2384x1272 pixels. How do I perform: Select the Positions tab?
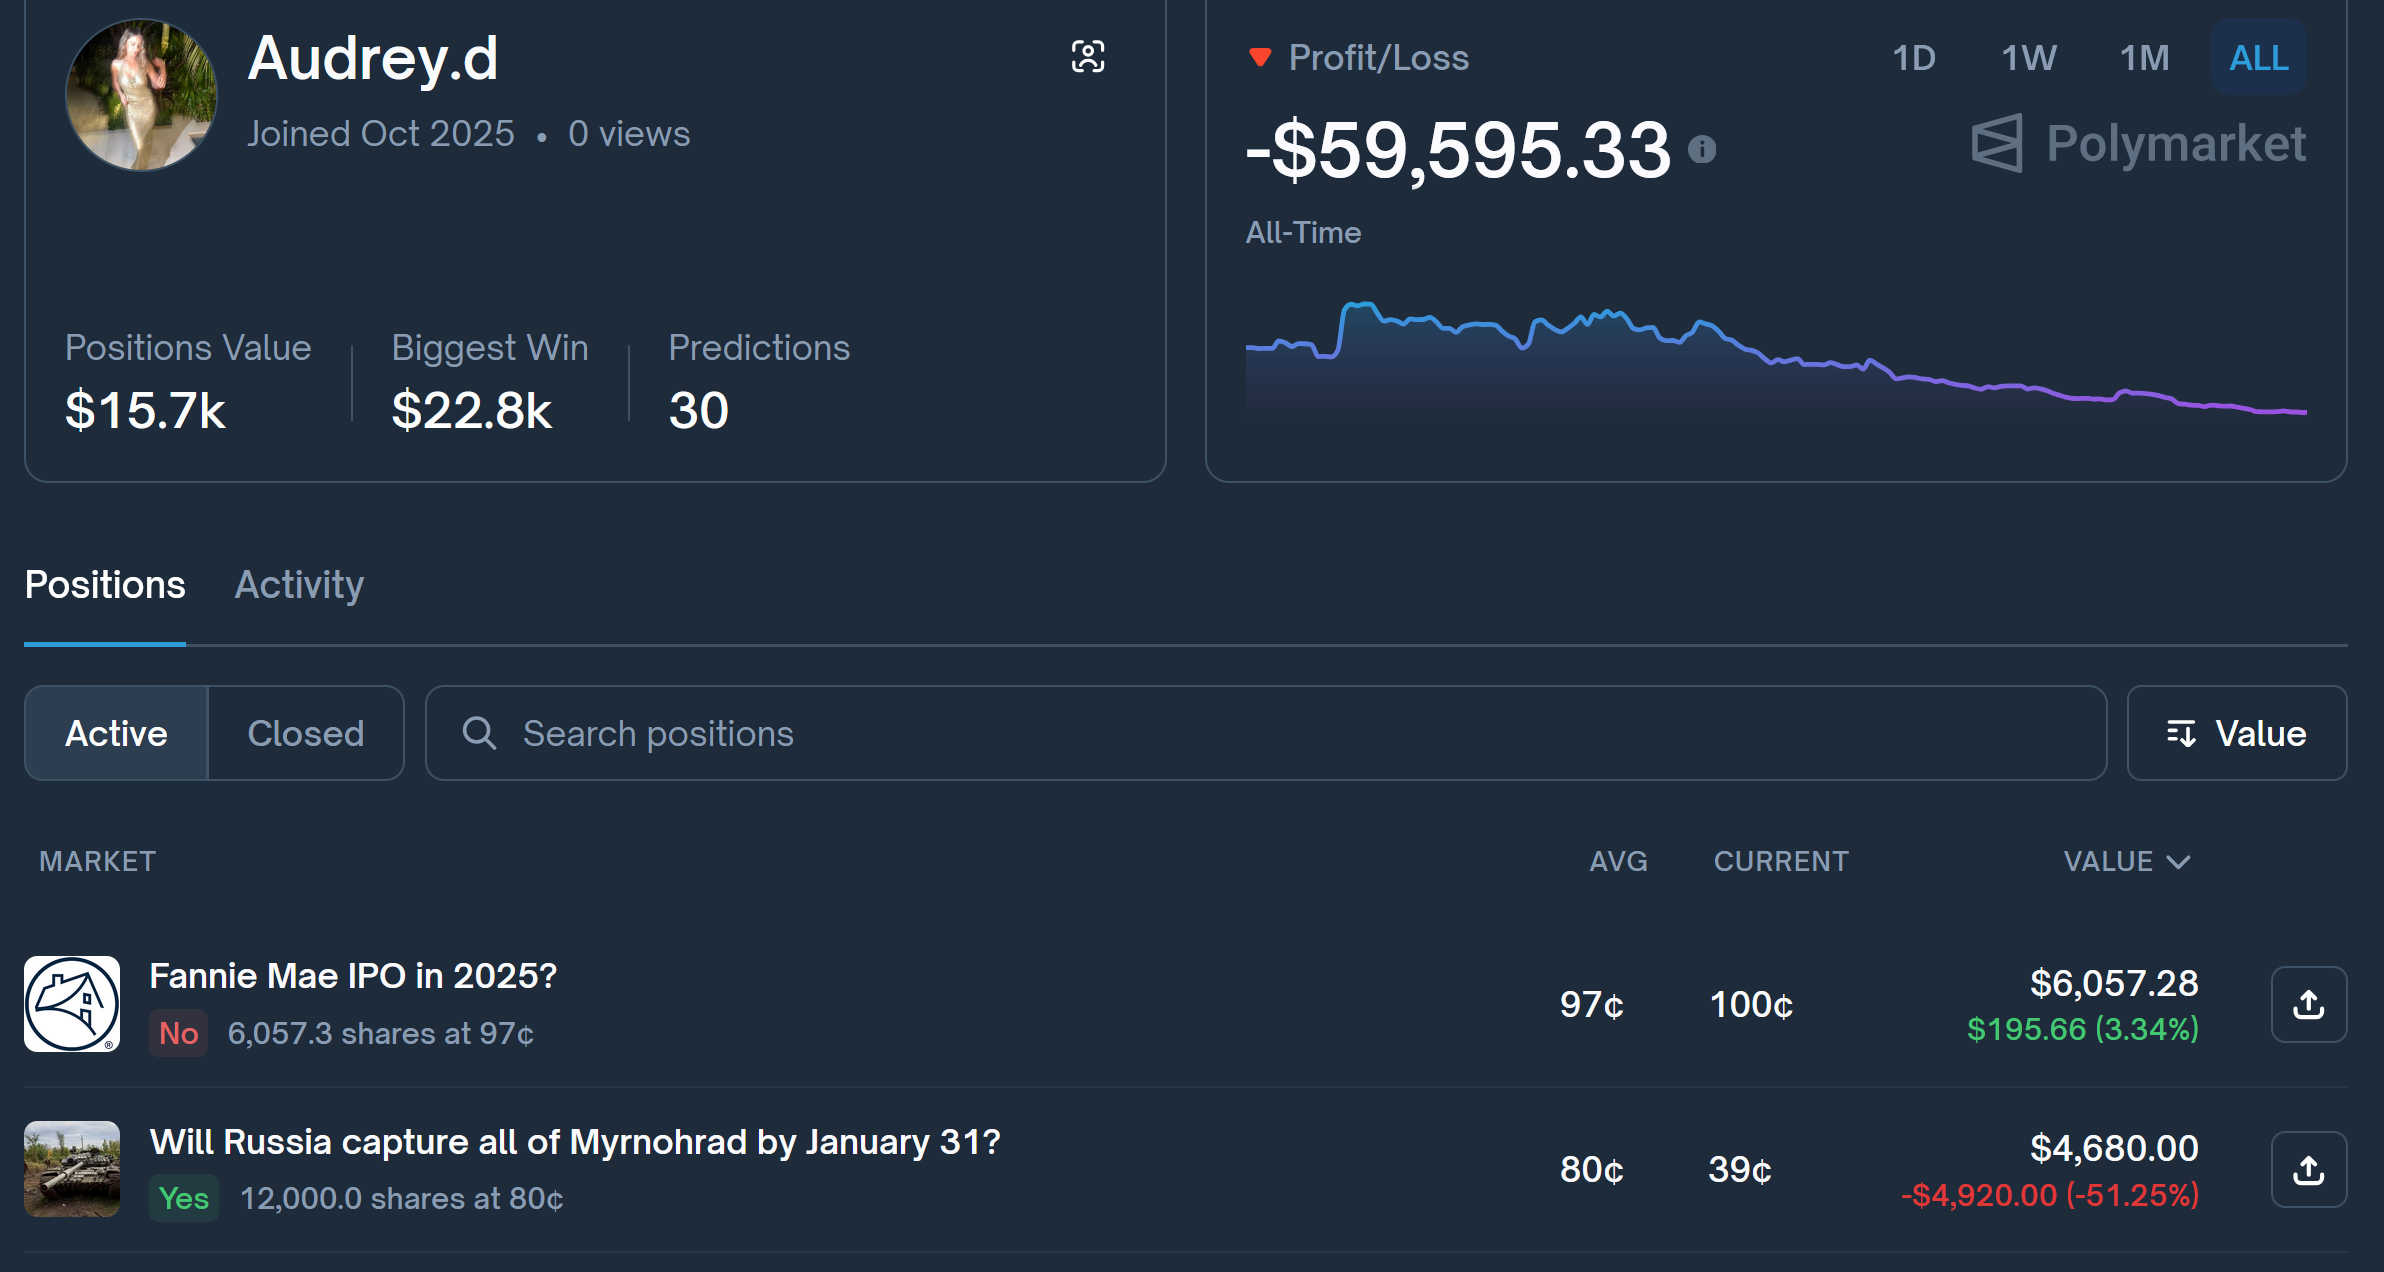105,585
